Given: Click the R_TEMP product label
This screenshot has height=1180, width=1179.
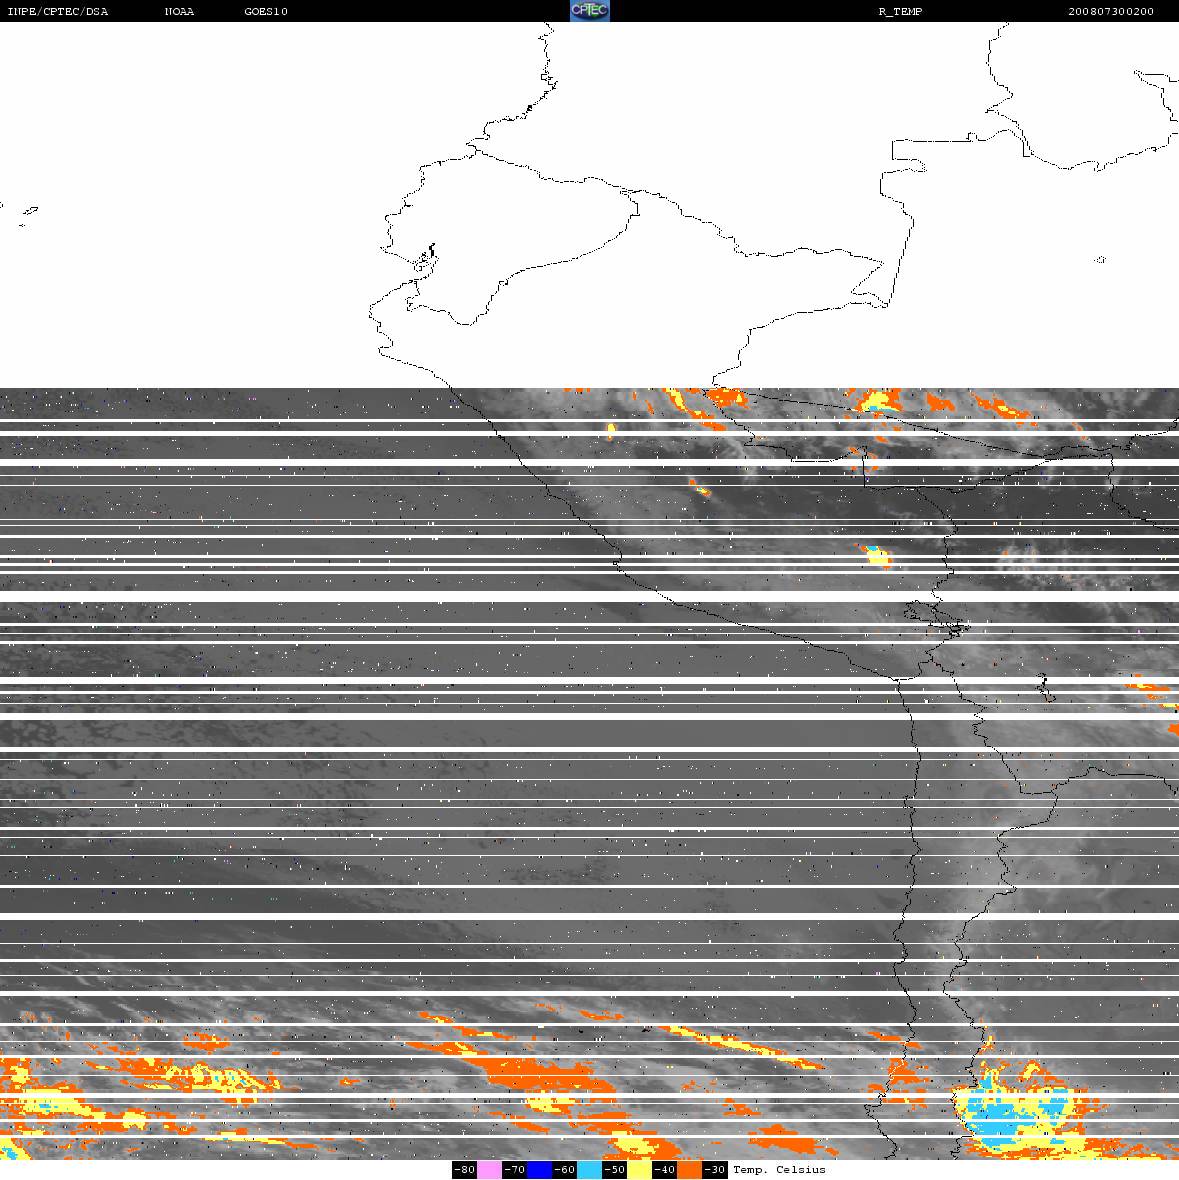Looking at the screenshot, I should click(x=901, y=11).
